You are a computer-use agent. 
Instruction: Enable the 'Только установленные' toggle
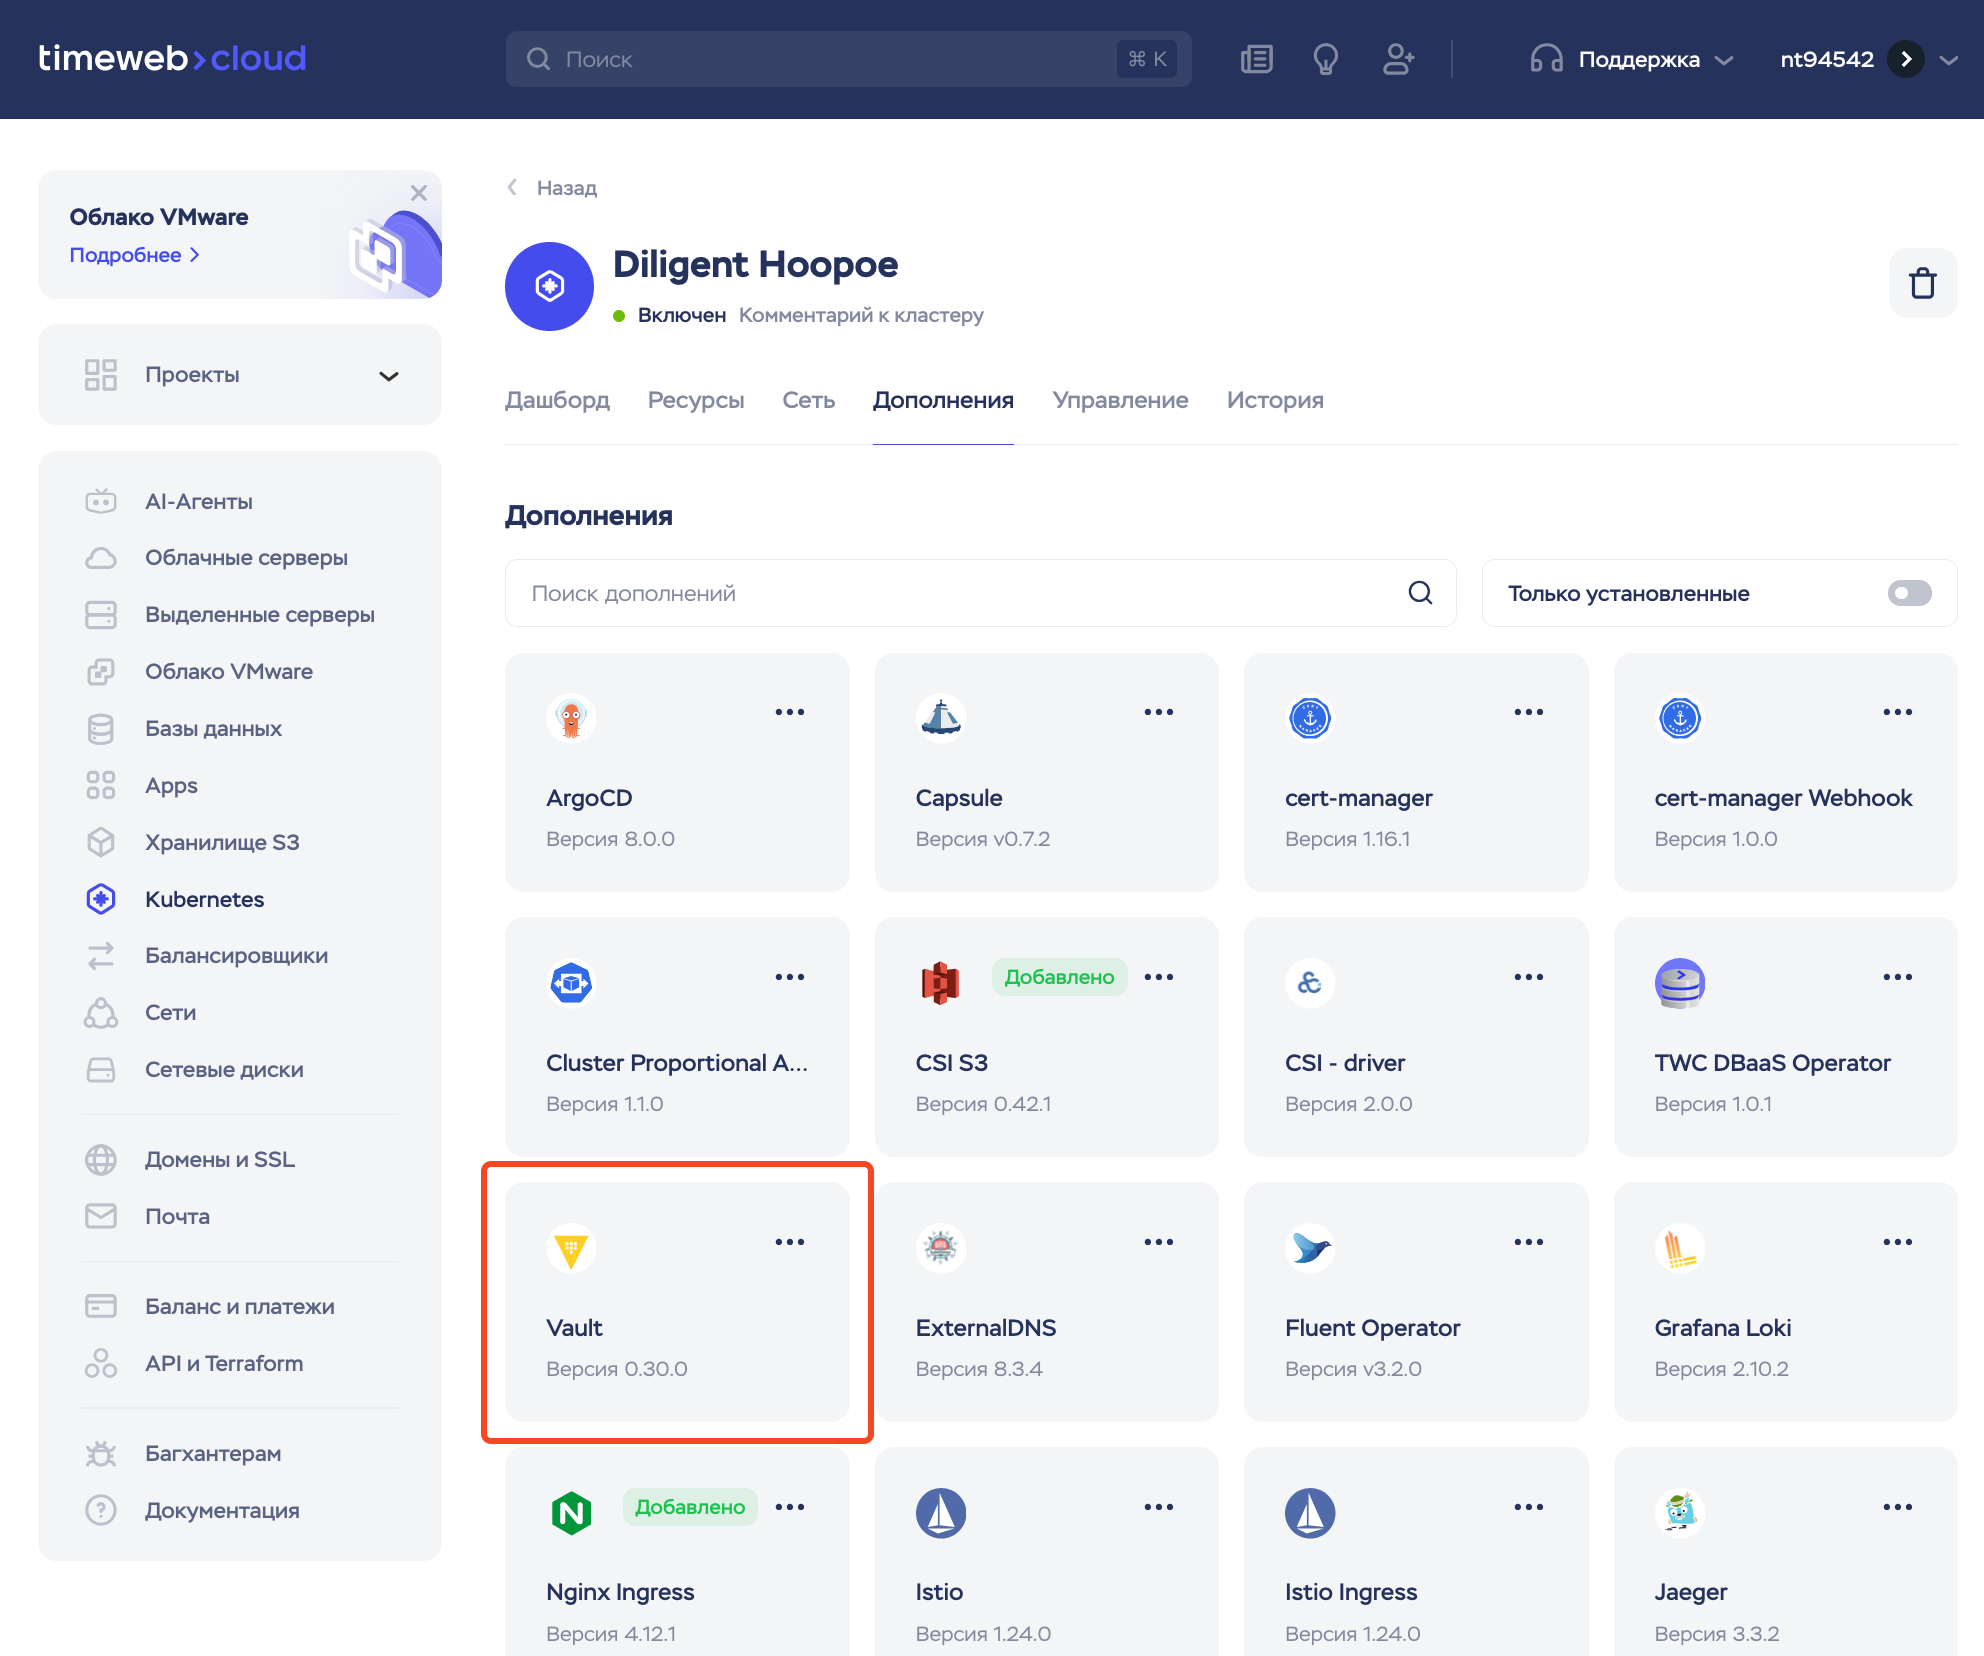tap(1908, 593)
